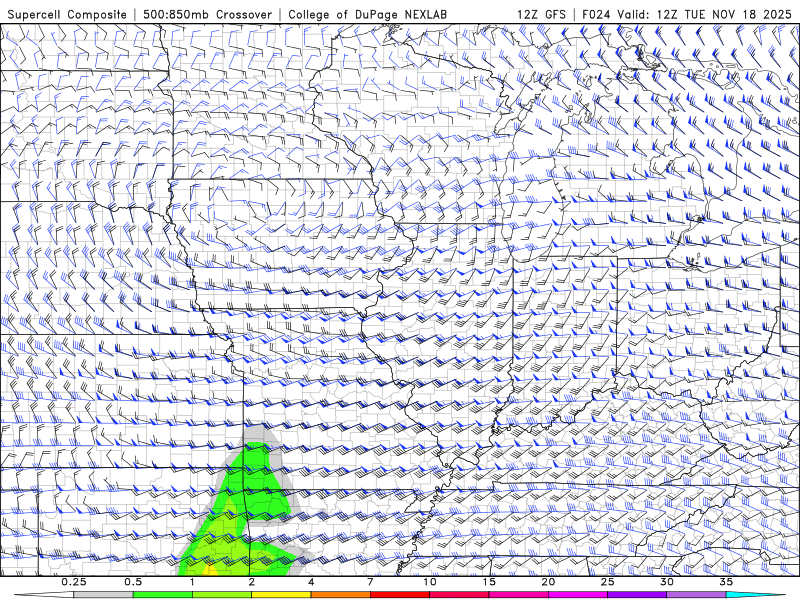Click 'College of DuPage NEXLAB' header text

pos(367,14)
